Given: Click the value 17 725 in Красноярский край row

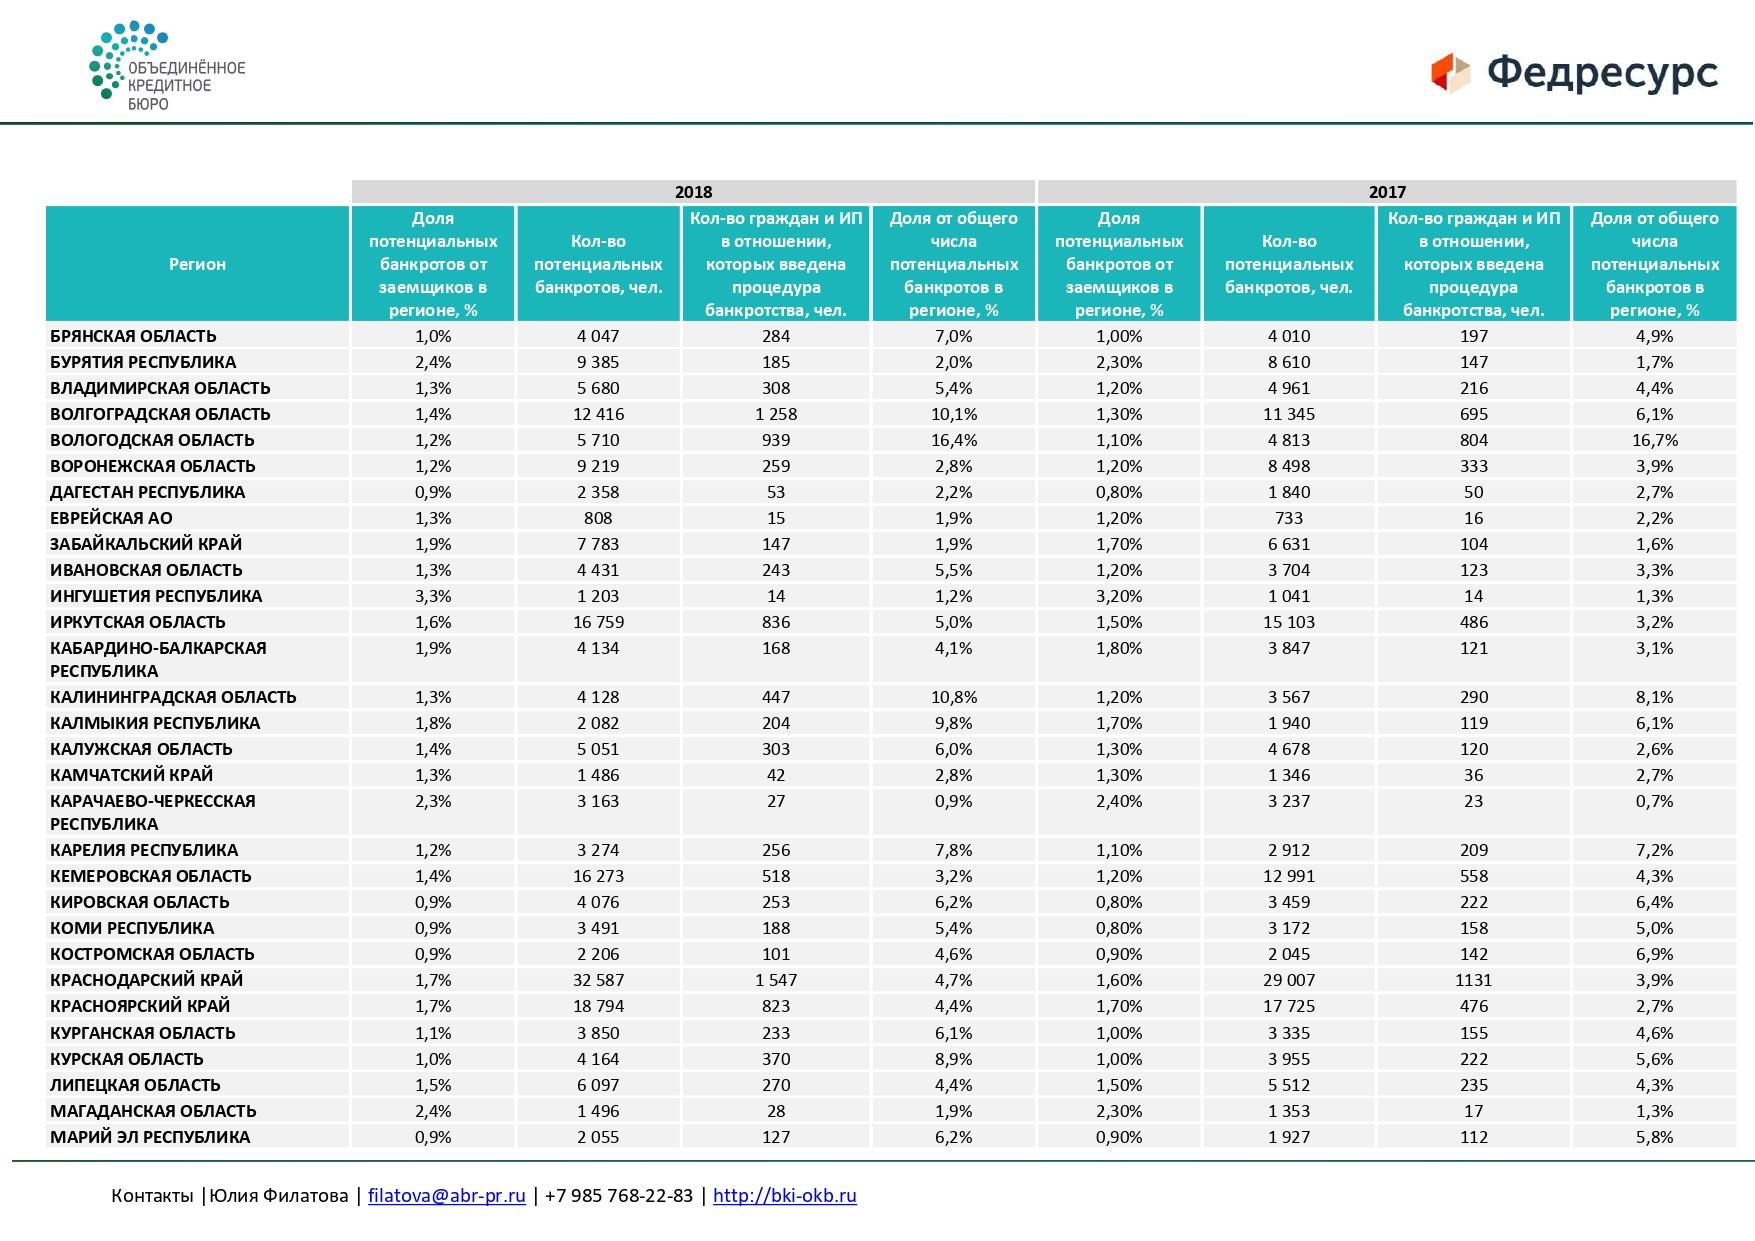Looking at the screenshot, I should click(x=1289, y=1006).
